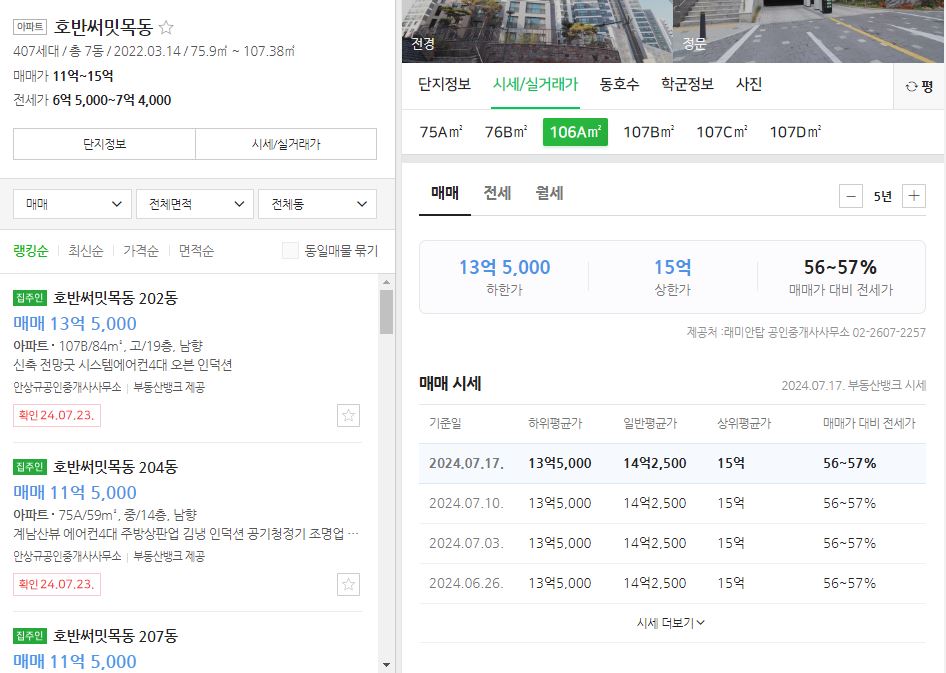
Task: Favorite 호반써밋목동 complex with the title star
Action: coord(166,27)
